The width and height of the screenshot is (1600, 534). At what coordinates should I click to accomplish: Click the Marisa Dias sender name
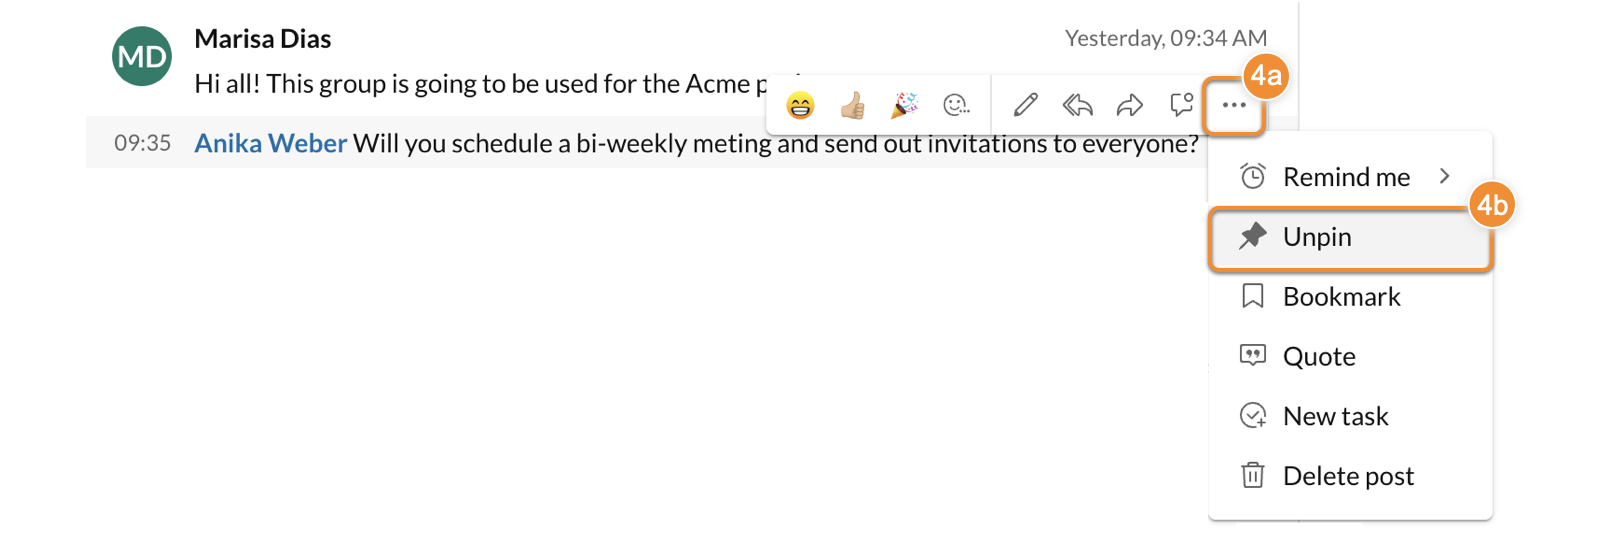263,39
